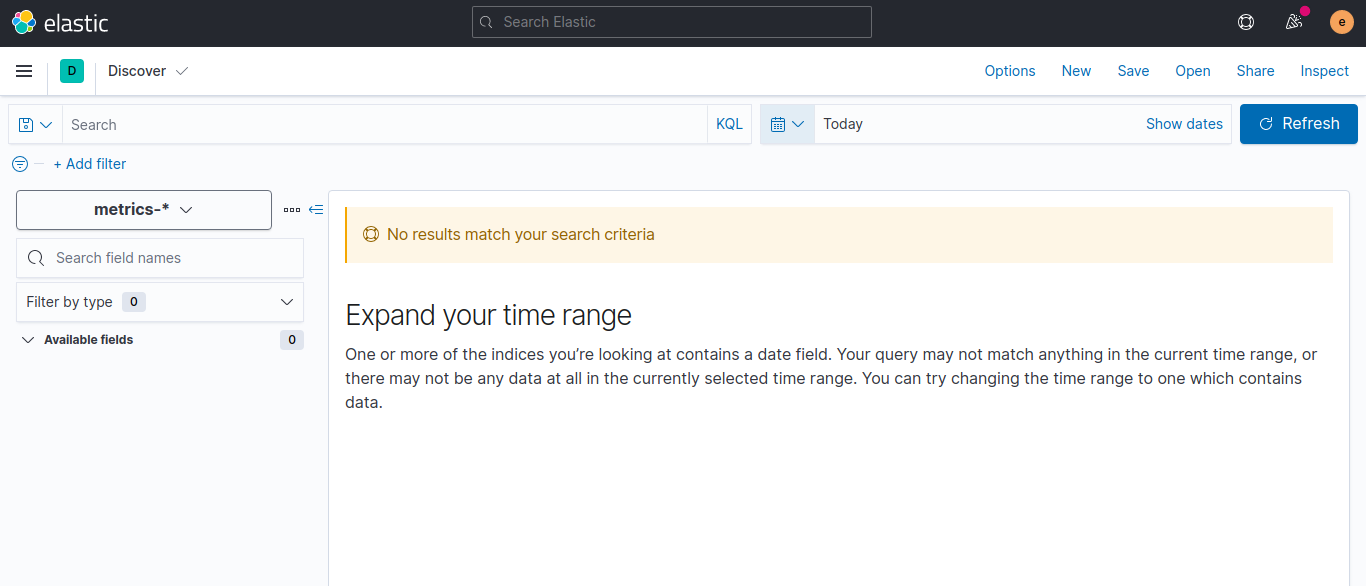Toggle Show dates in time picker
Viewport: 1366px width, 586px height.
pyautogui.click(x=1184, y=124)
